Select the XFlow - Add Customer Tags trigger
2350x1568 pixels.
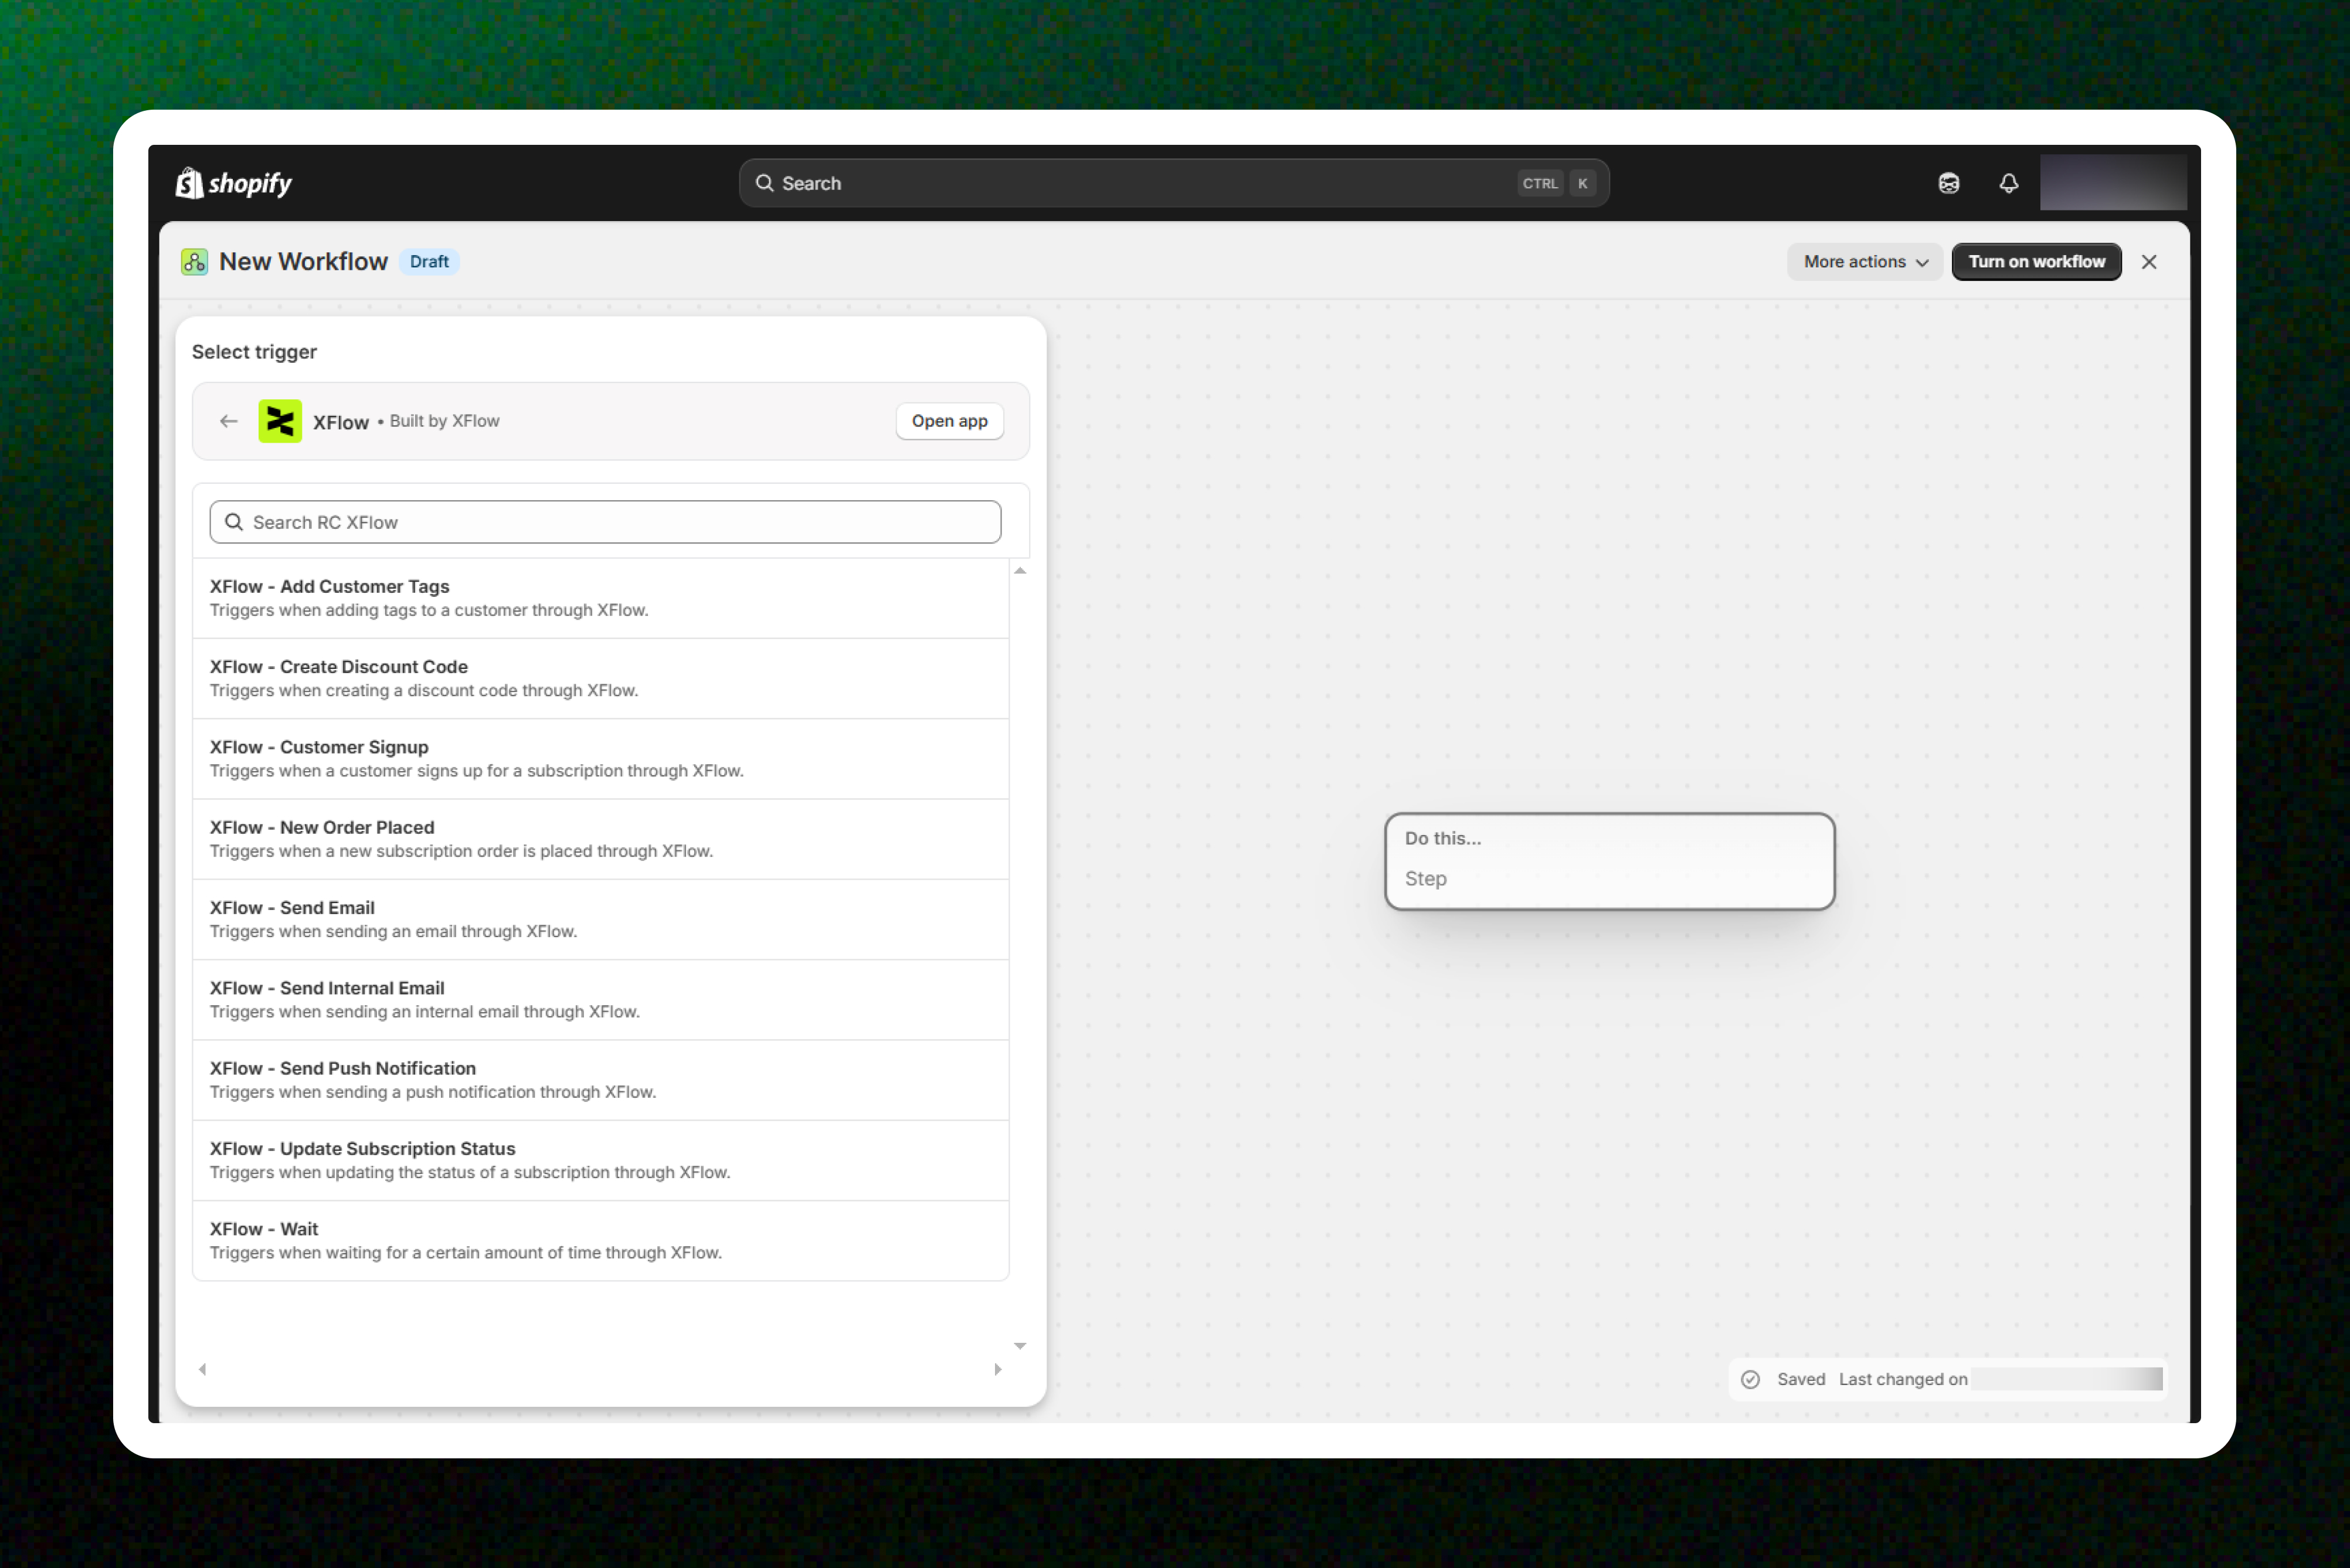(601, 598)
